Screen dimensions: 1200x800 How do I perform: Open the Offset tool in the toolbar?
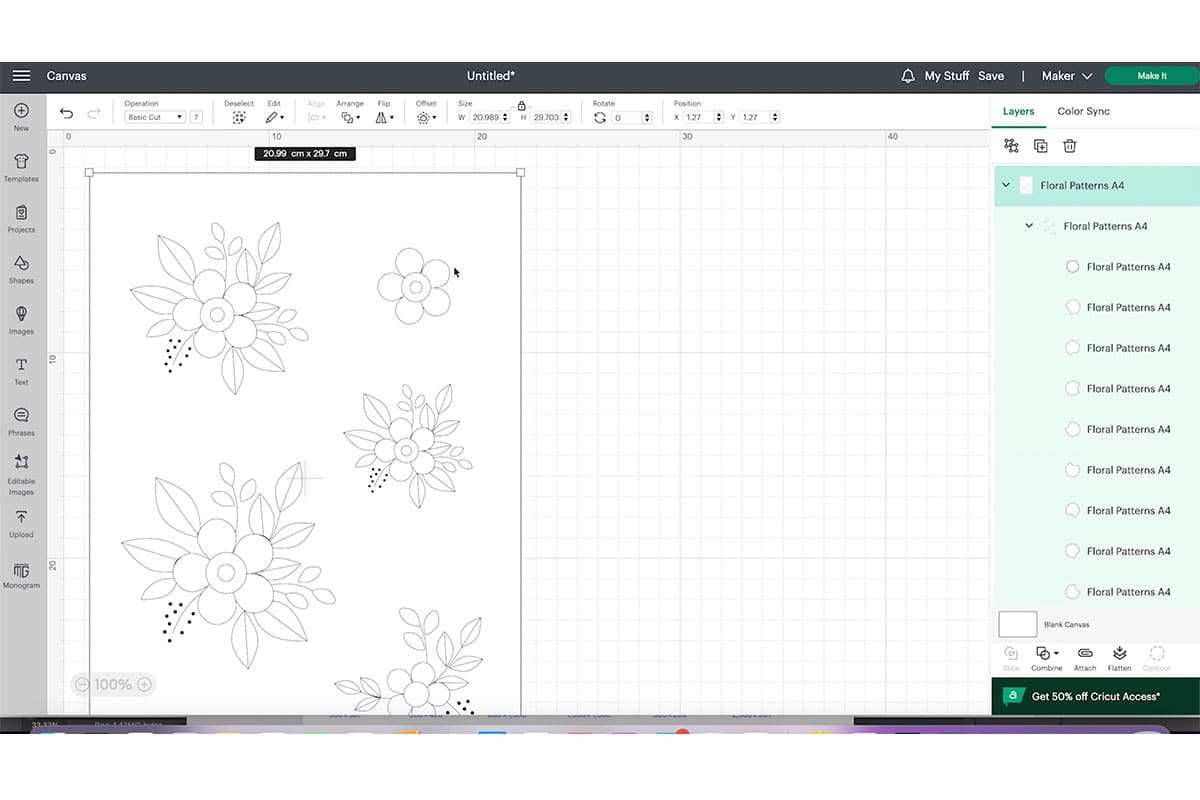click(426, 117)
